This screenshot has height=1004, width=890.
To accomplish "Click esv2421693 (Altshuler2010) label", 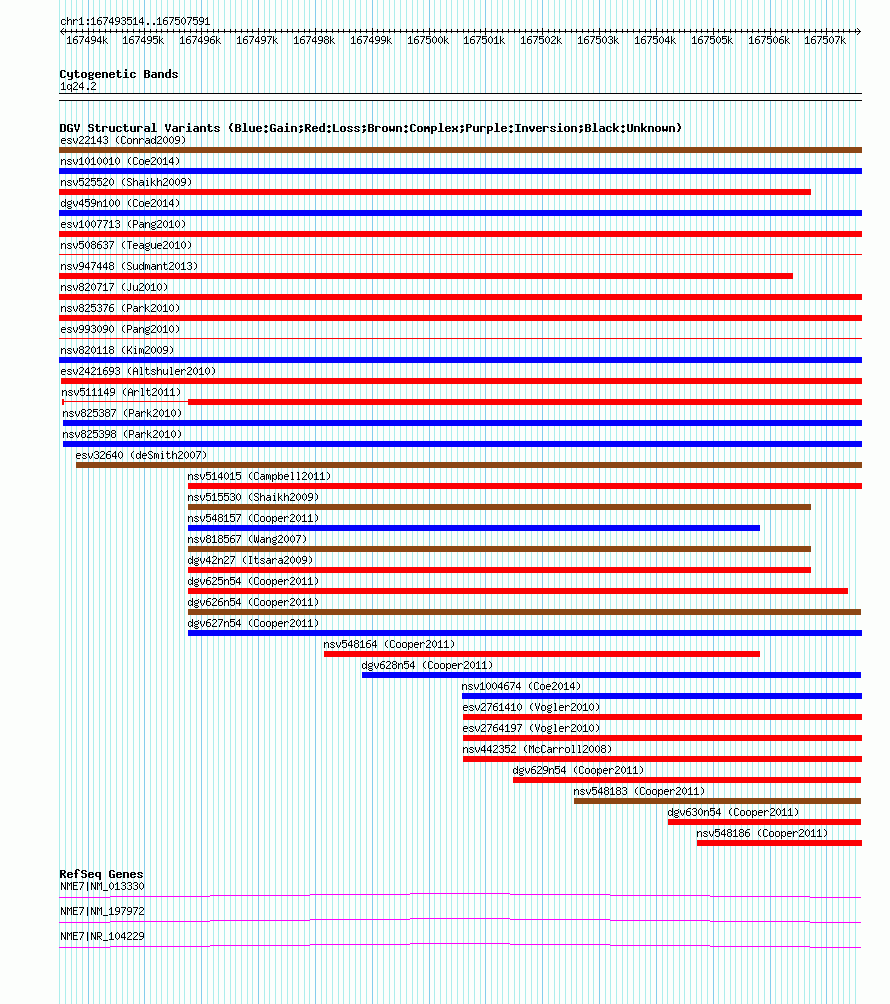I will pyautogui.click(x=138, y=371).
